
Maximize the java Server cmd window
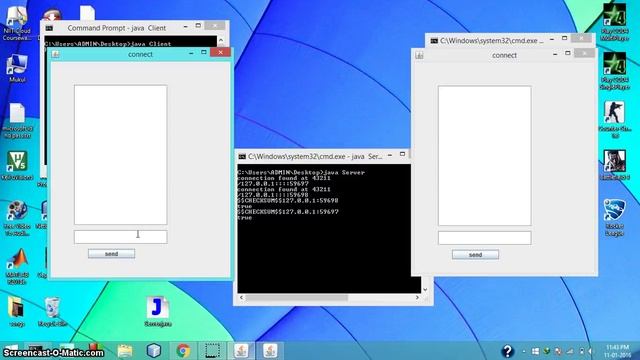click(402, 154)
